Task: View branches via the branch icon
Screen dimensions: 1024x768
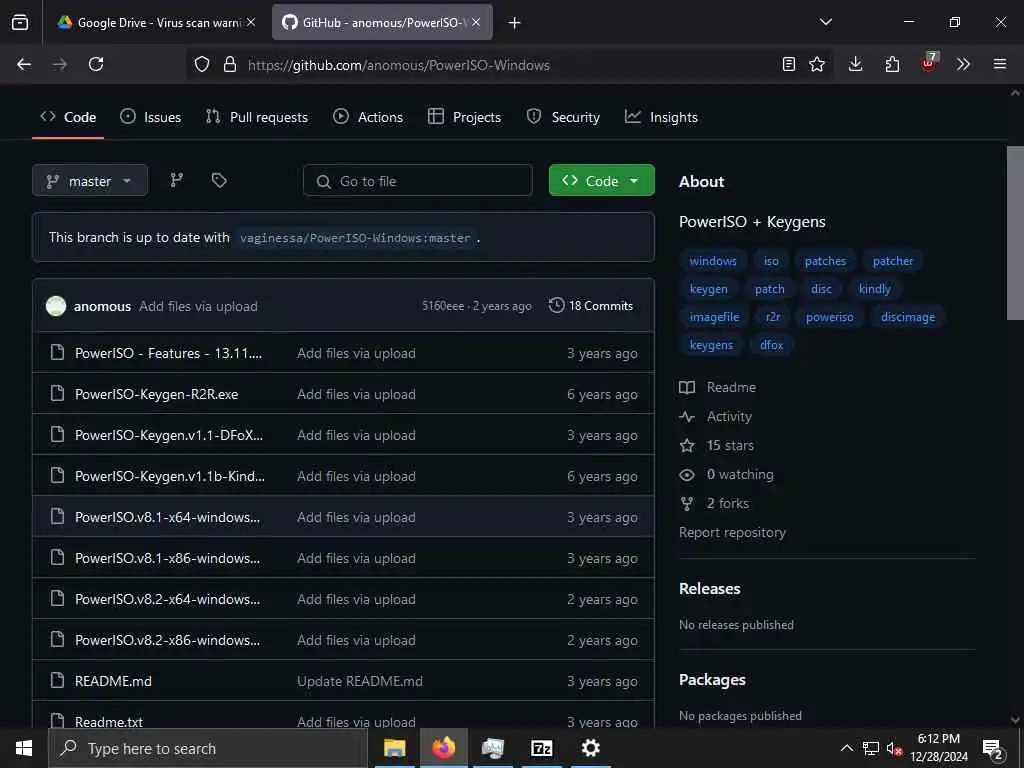Action: (x=177, y=180)
